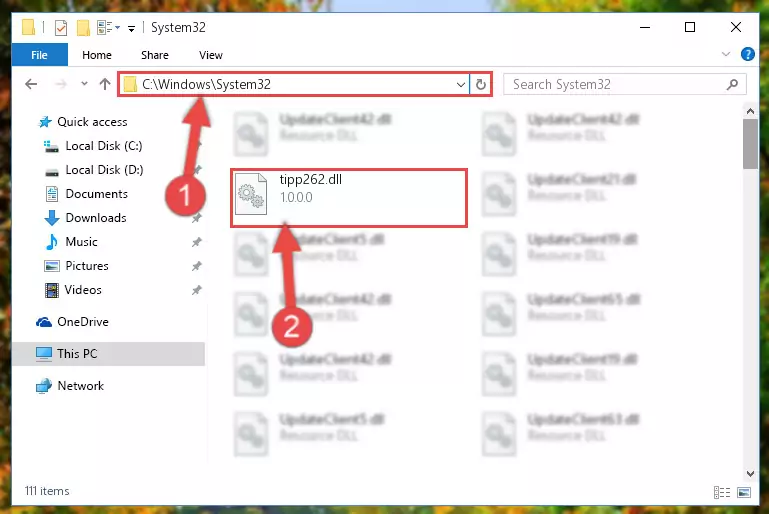Image resolution: width=769 pixels, height=514 pixels.
Task: Open Downloads from the sidebar
Action: coord(96,218)
